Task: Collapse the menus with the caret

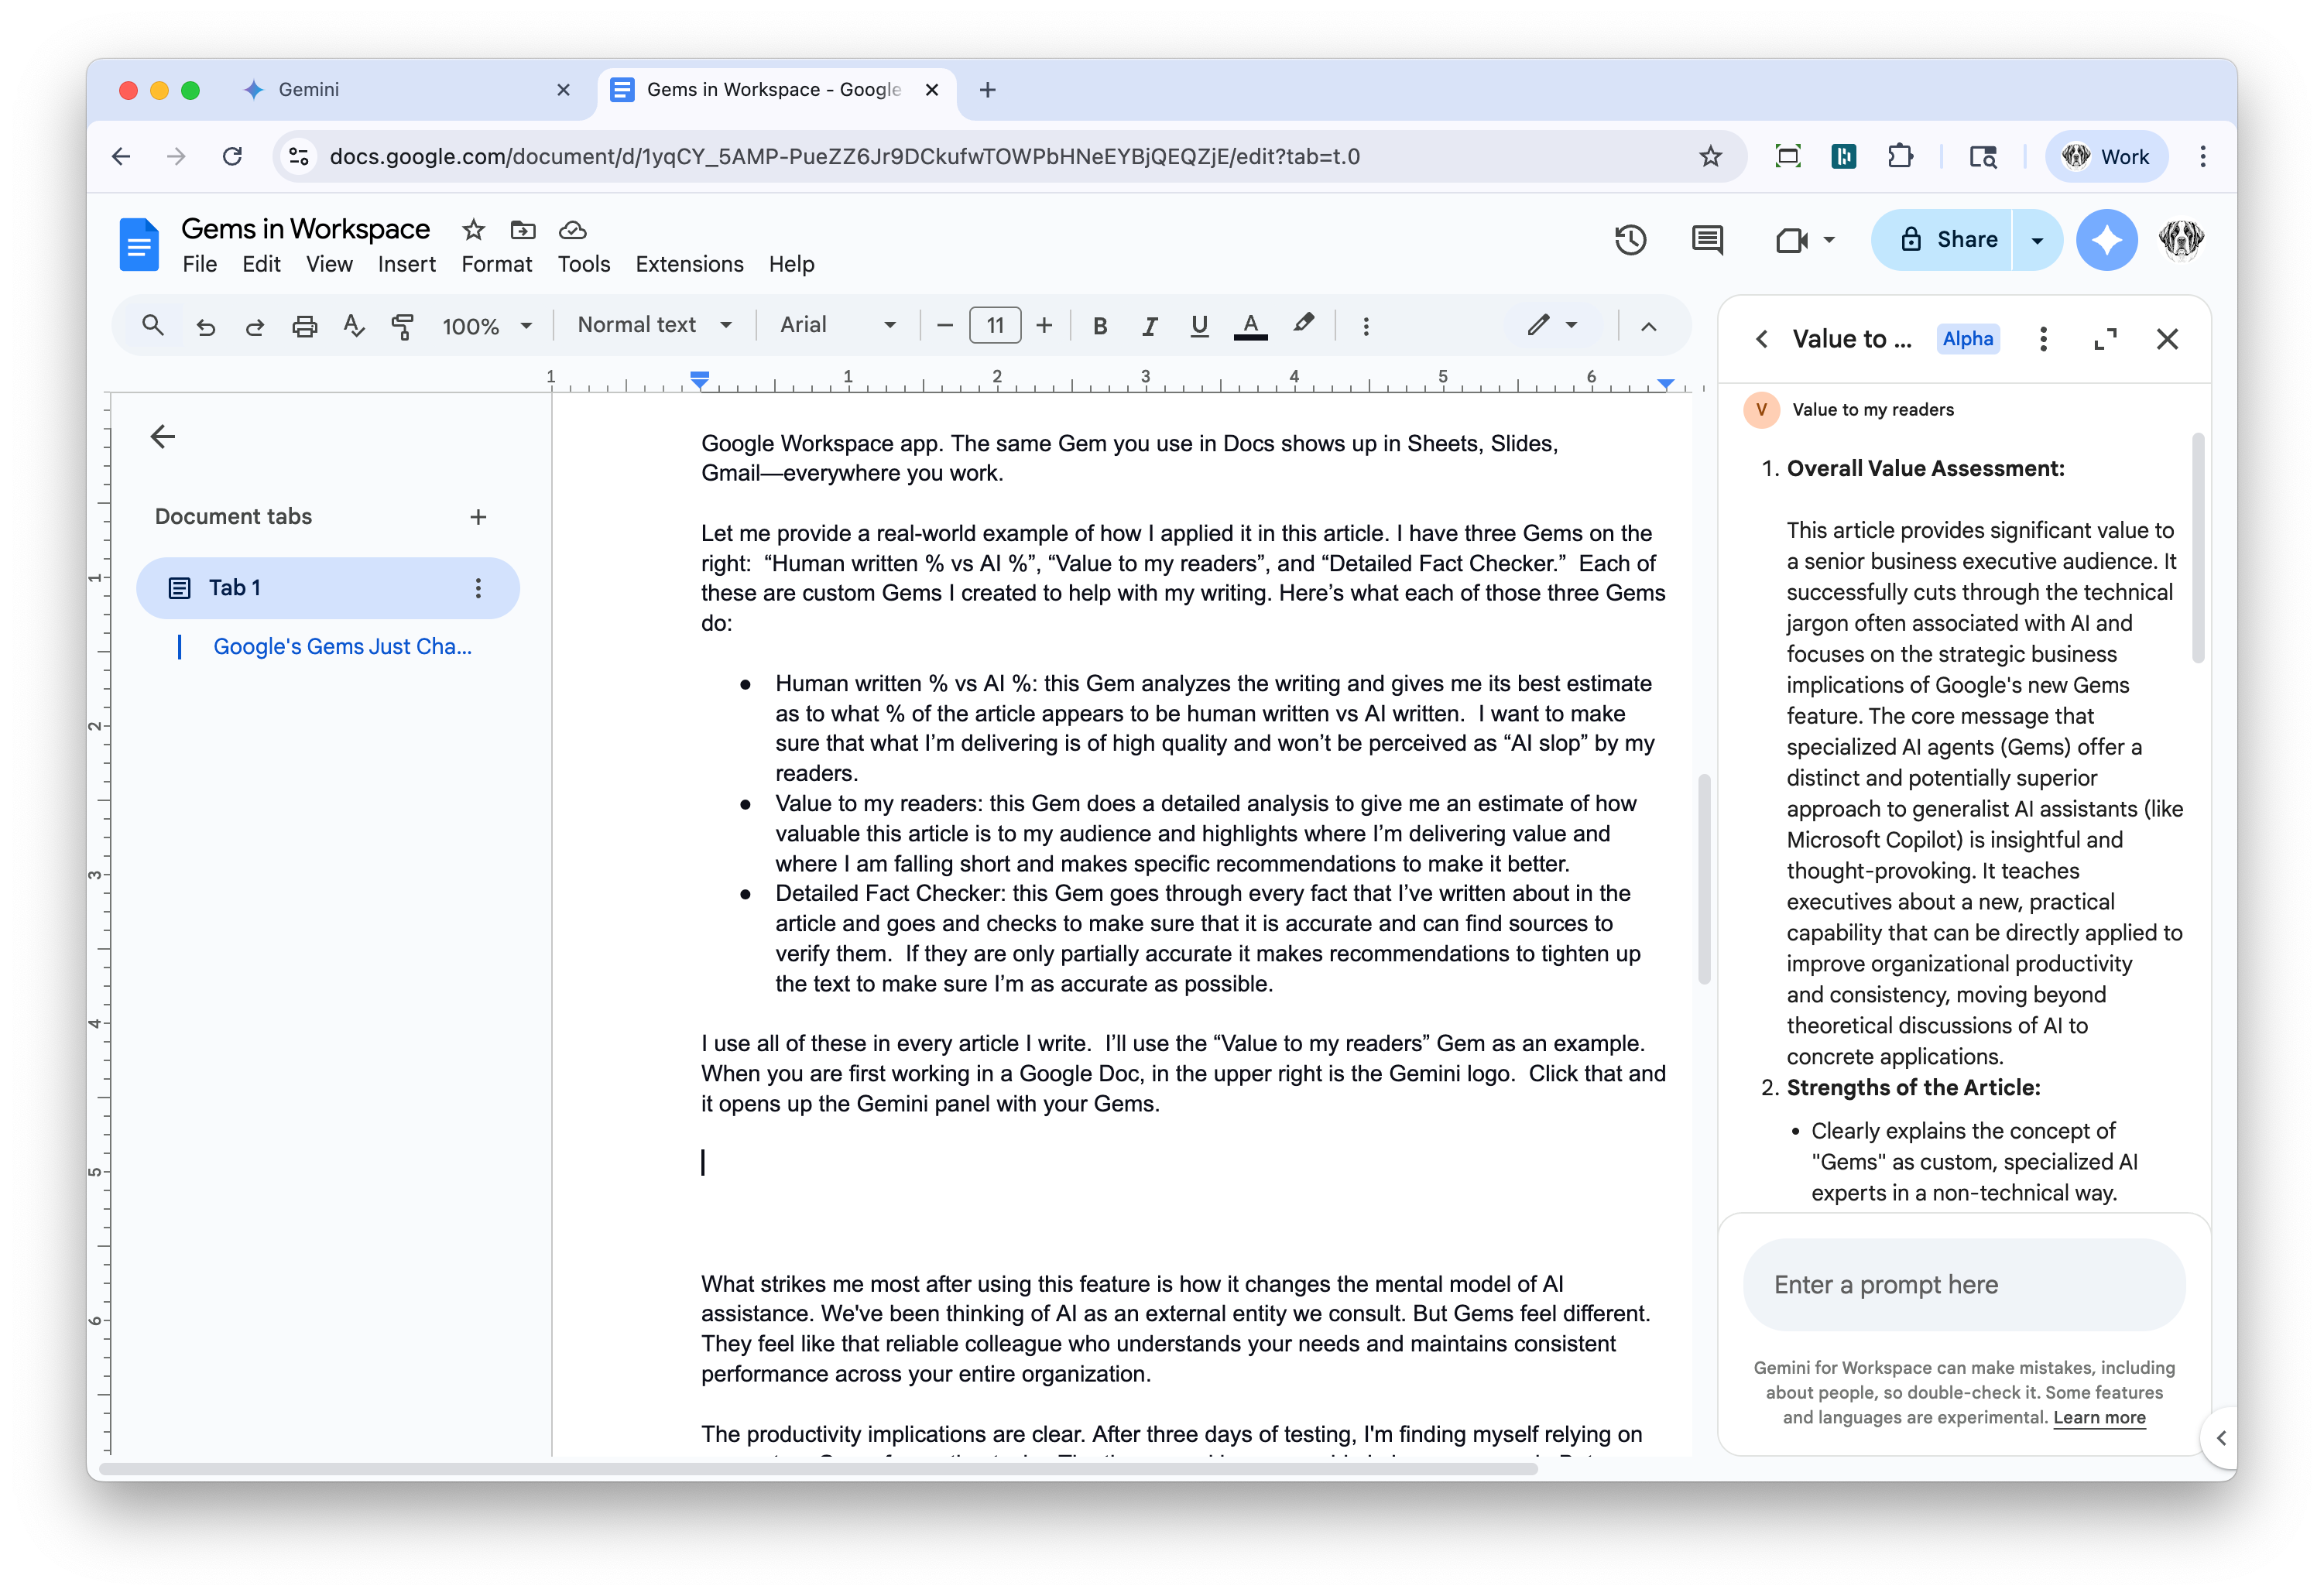Action: pos(1649,326)
